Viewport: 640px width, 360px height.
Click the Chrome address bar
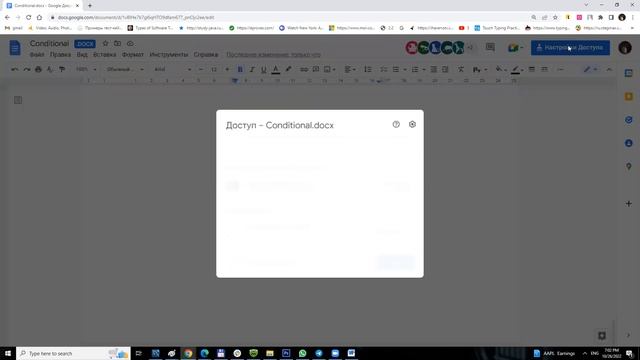286,18
